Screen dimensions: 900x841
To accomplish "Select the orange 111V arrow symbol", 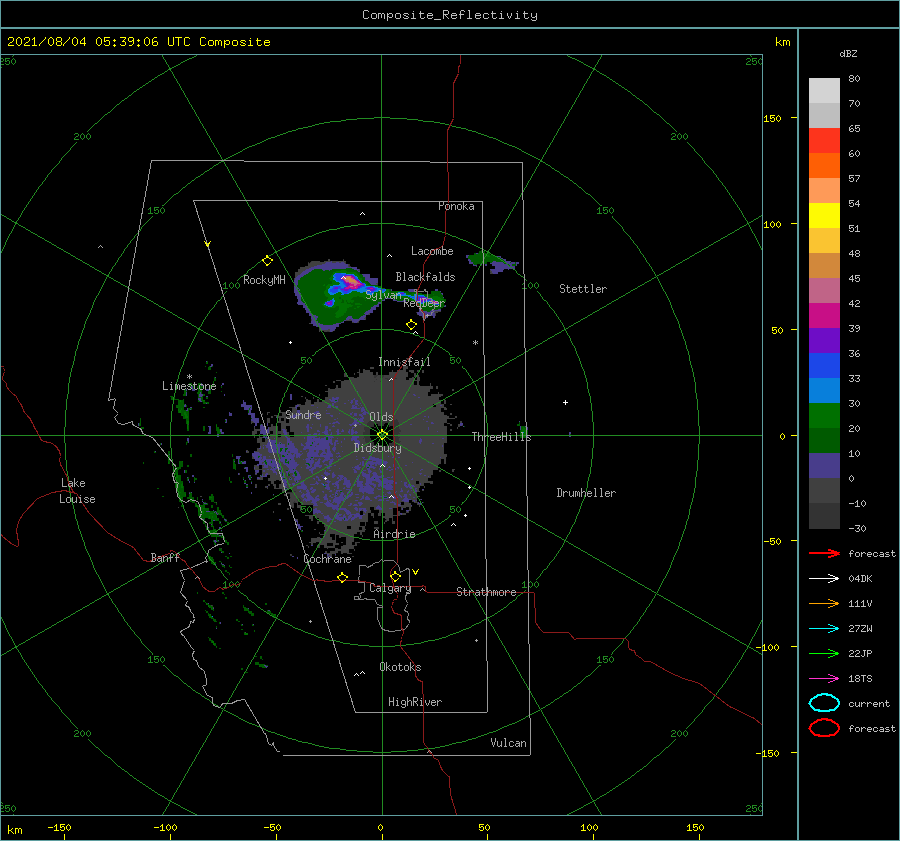I will (824, 603).
